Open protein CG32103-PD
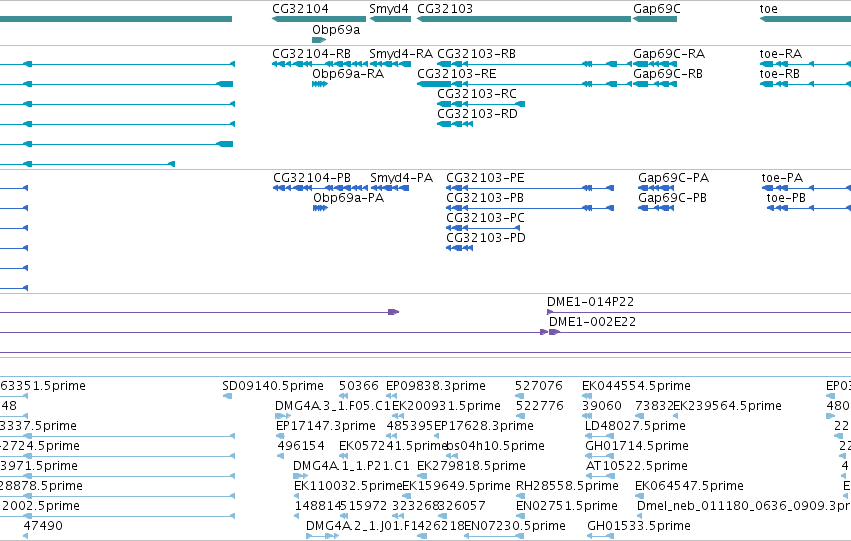851x541 pixels. [486, 238]
